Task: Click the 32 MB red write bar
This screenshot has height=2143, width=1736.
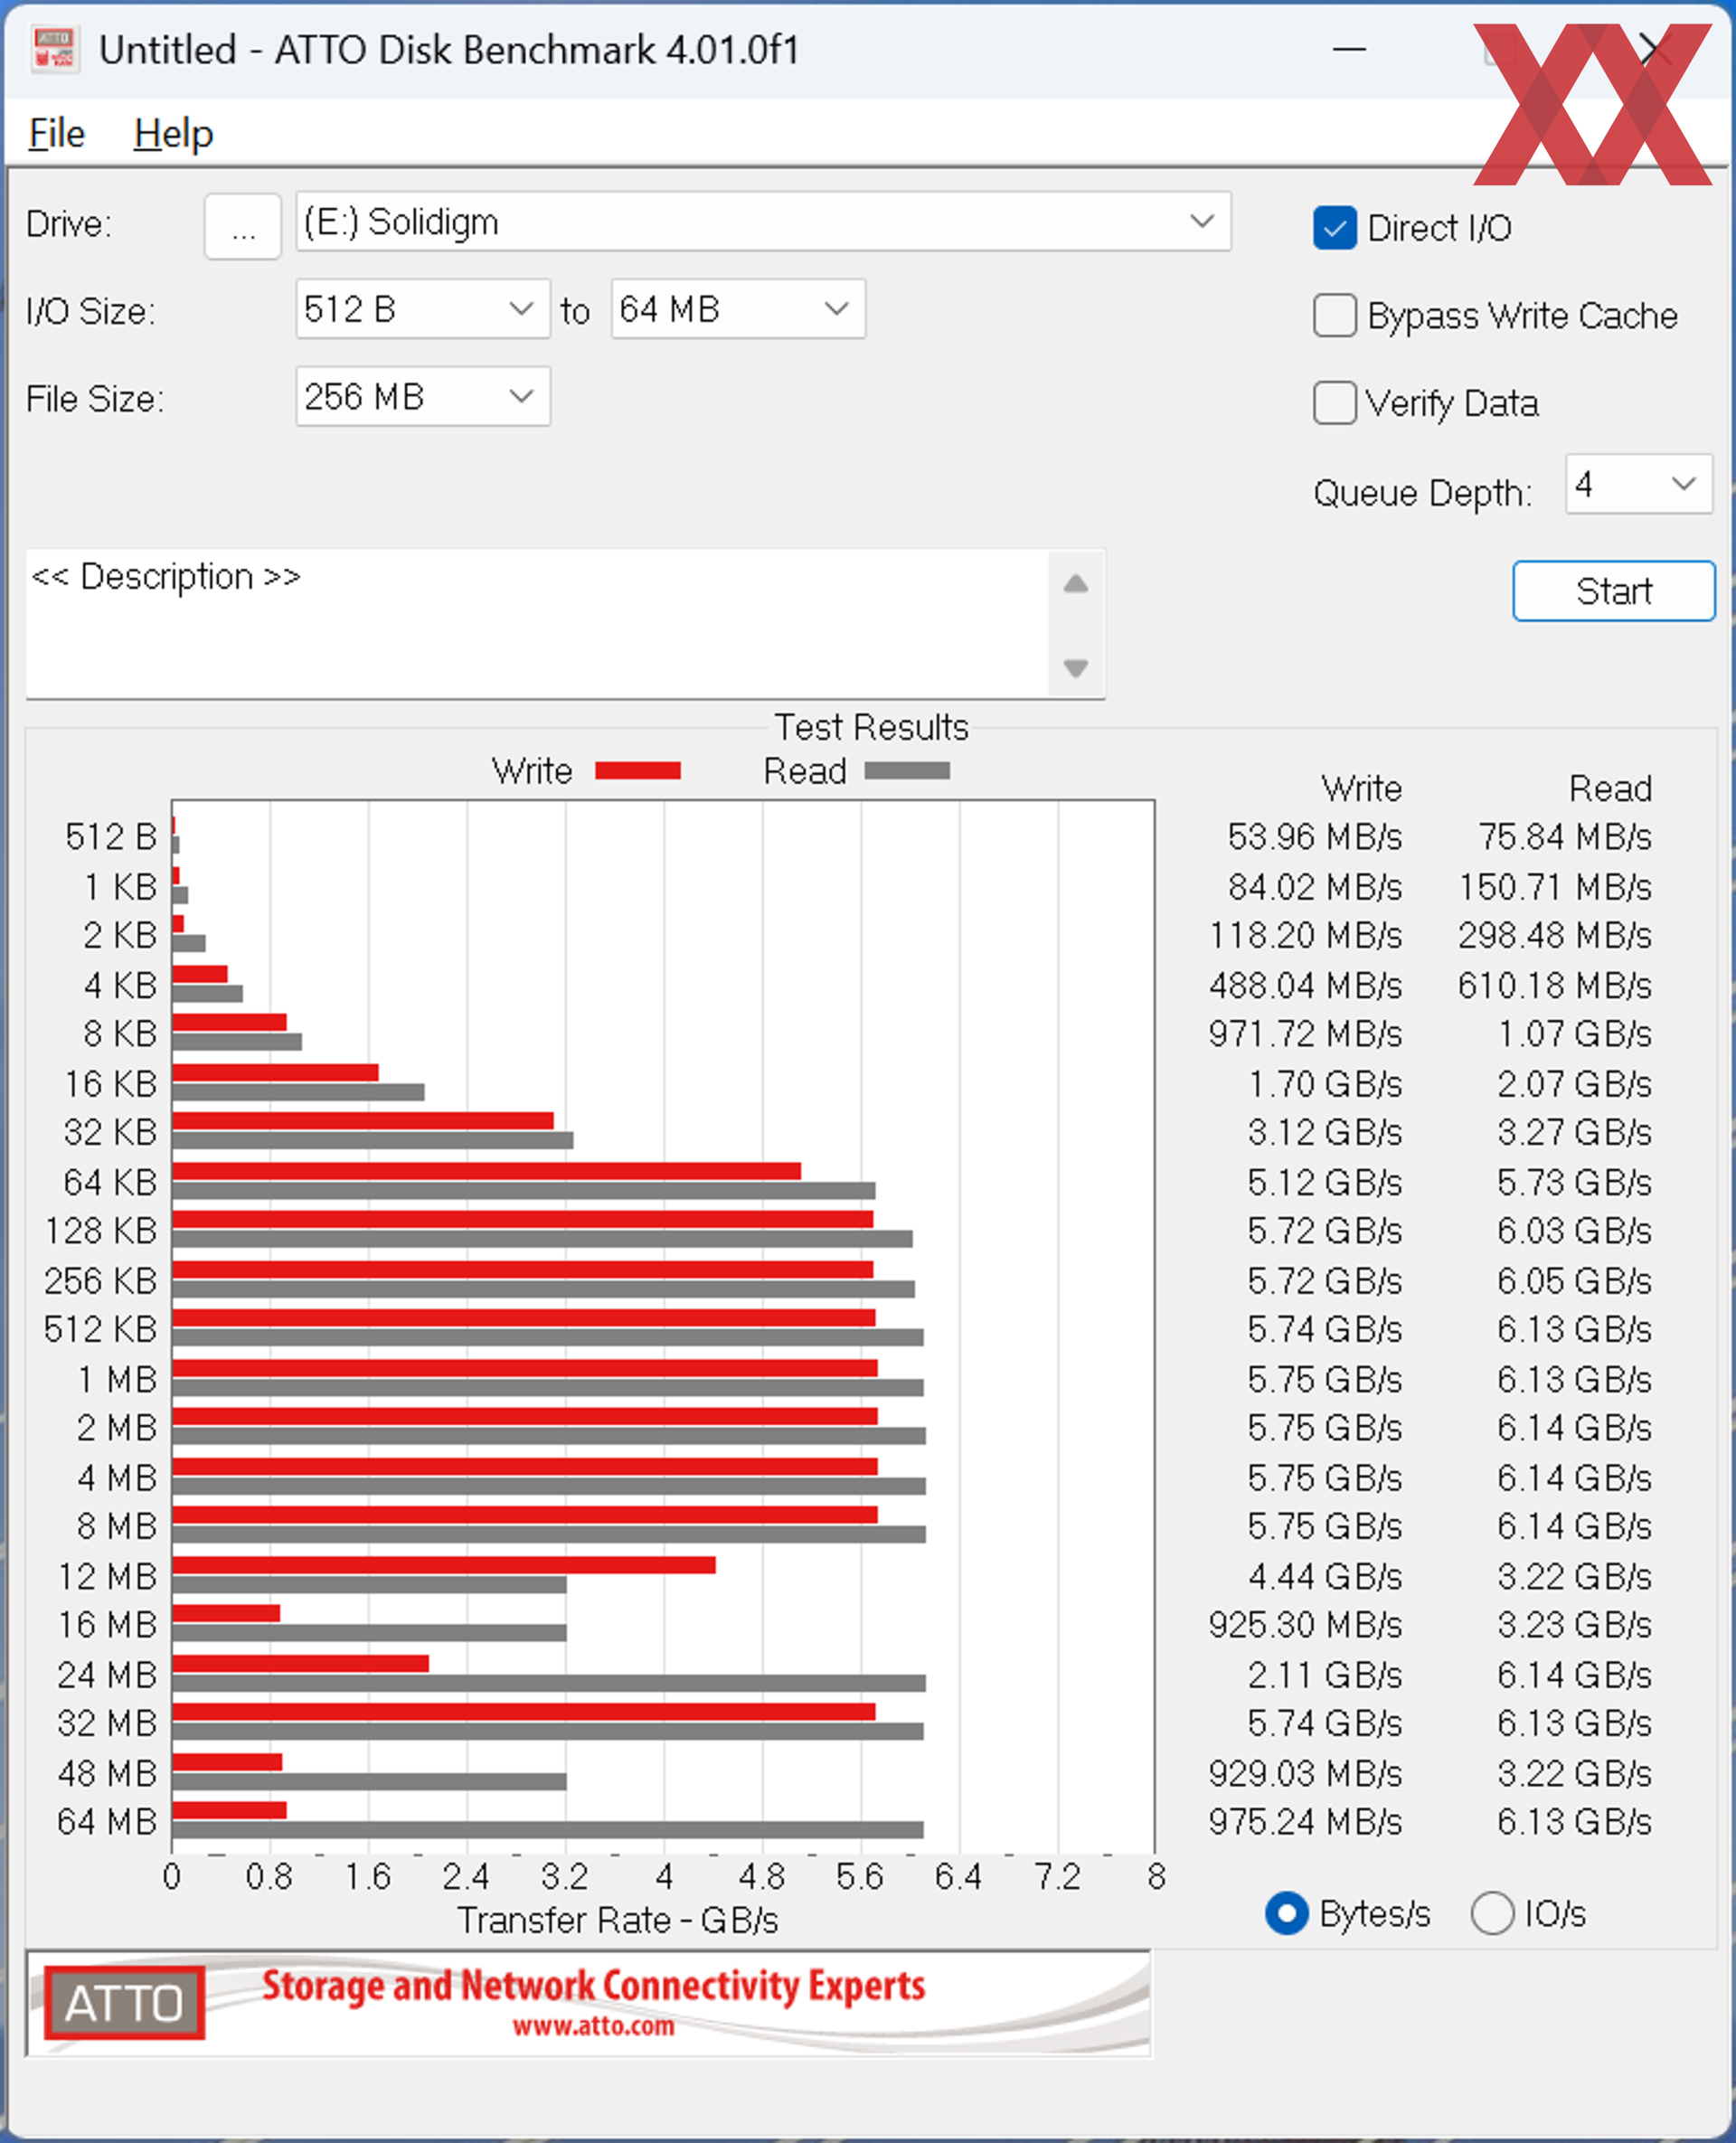Action: click(523, 1712)
